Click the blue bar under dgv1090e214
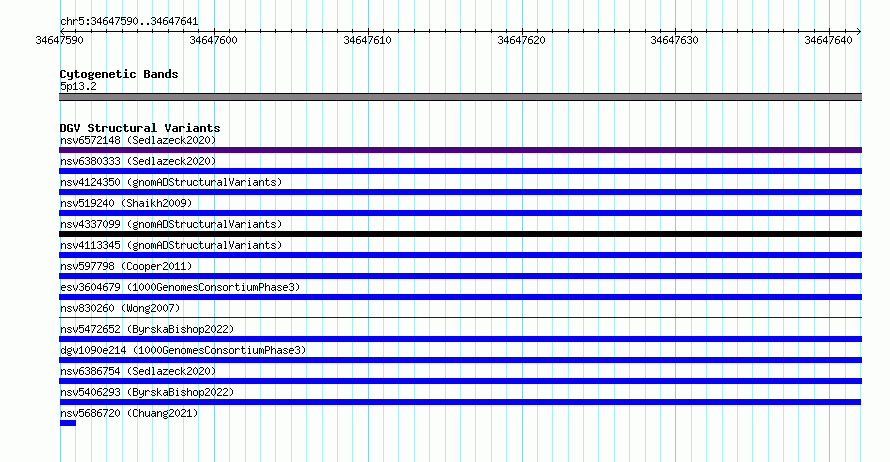890x462 pixels. point(460,360)
